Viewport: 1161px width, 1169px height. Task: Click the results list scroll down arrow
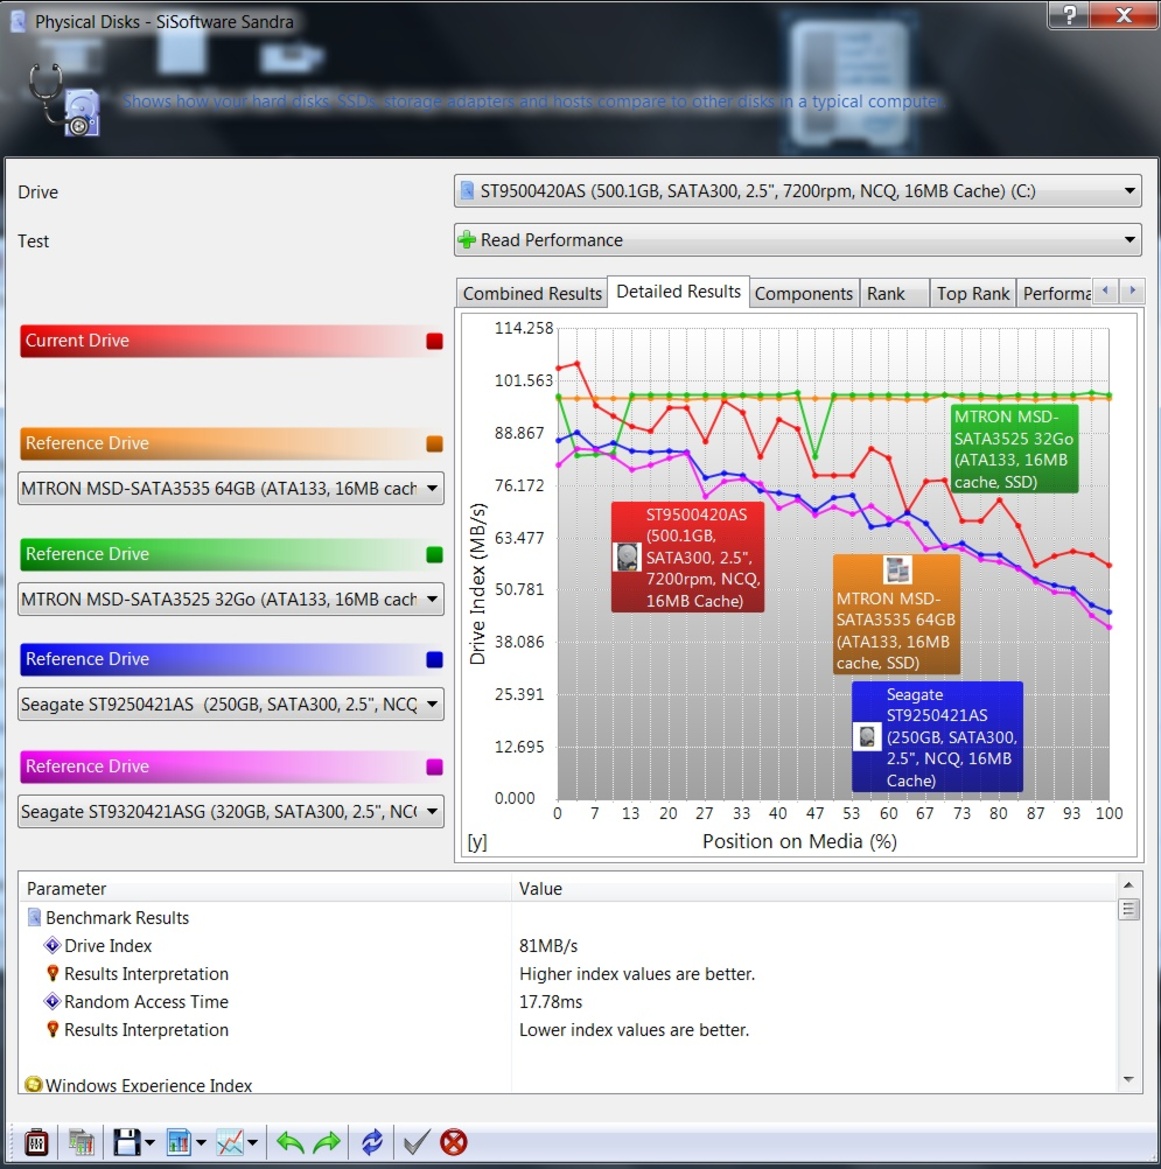pyautogui.click(x=1129, y=1080)
